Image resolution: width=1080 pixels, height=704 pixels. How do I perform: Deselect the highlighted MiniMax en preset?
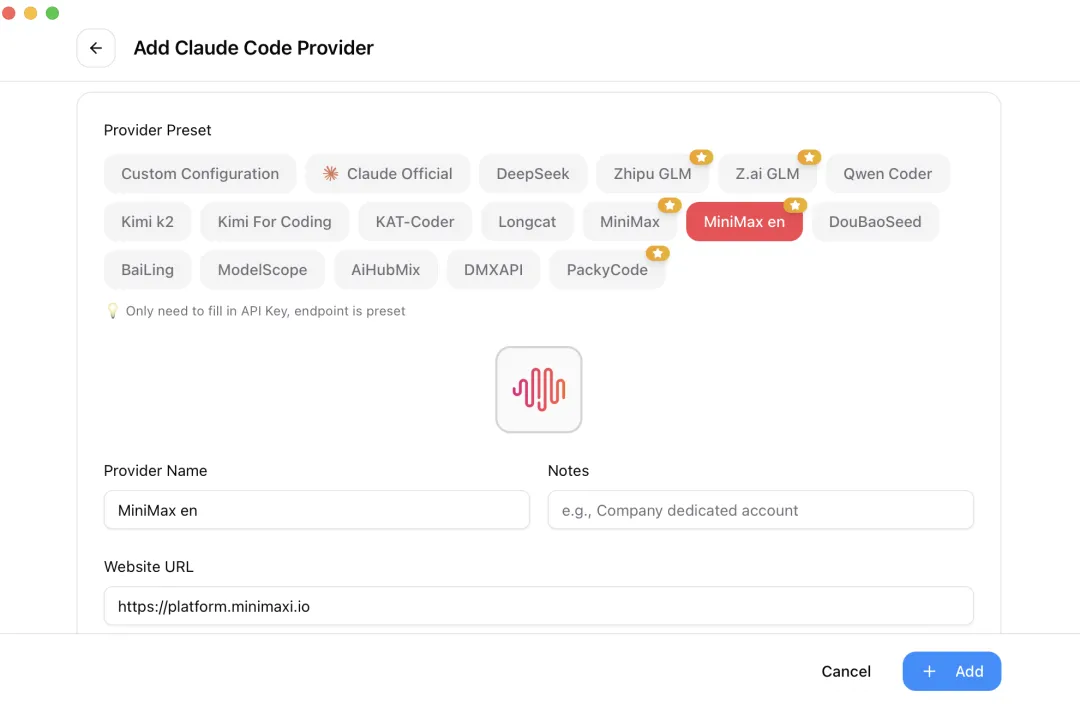point(744,221)
